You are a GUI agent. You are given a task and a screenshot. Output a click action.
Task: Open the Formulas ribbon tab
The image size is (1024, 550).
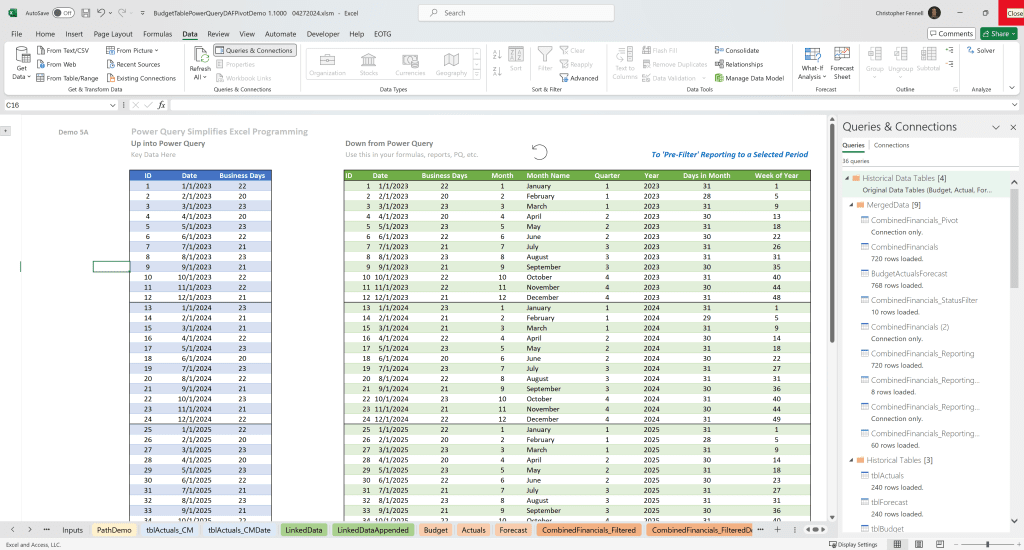tap(157, 33)
